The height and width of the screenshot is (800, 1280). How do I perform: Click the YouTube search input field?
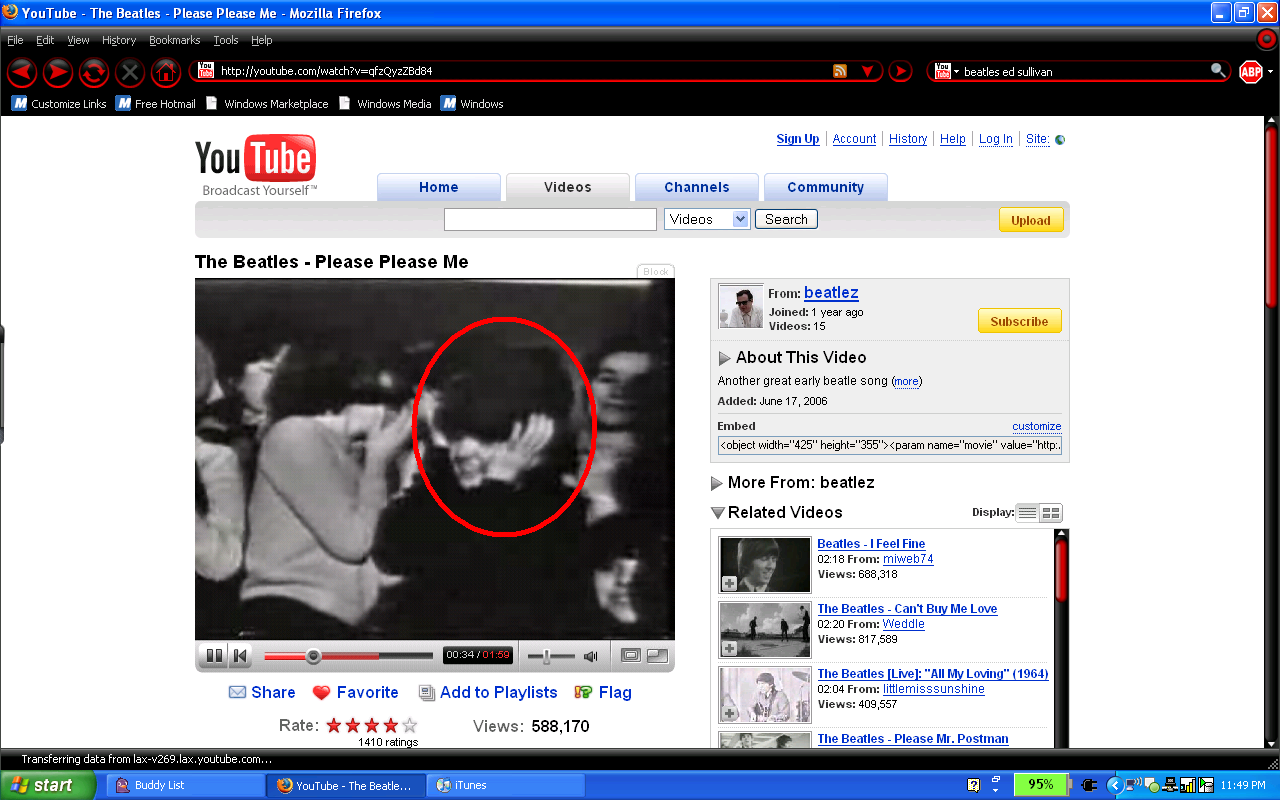click(x=550, y=219)
